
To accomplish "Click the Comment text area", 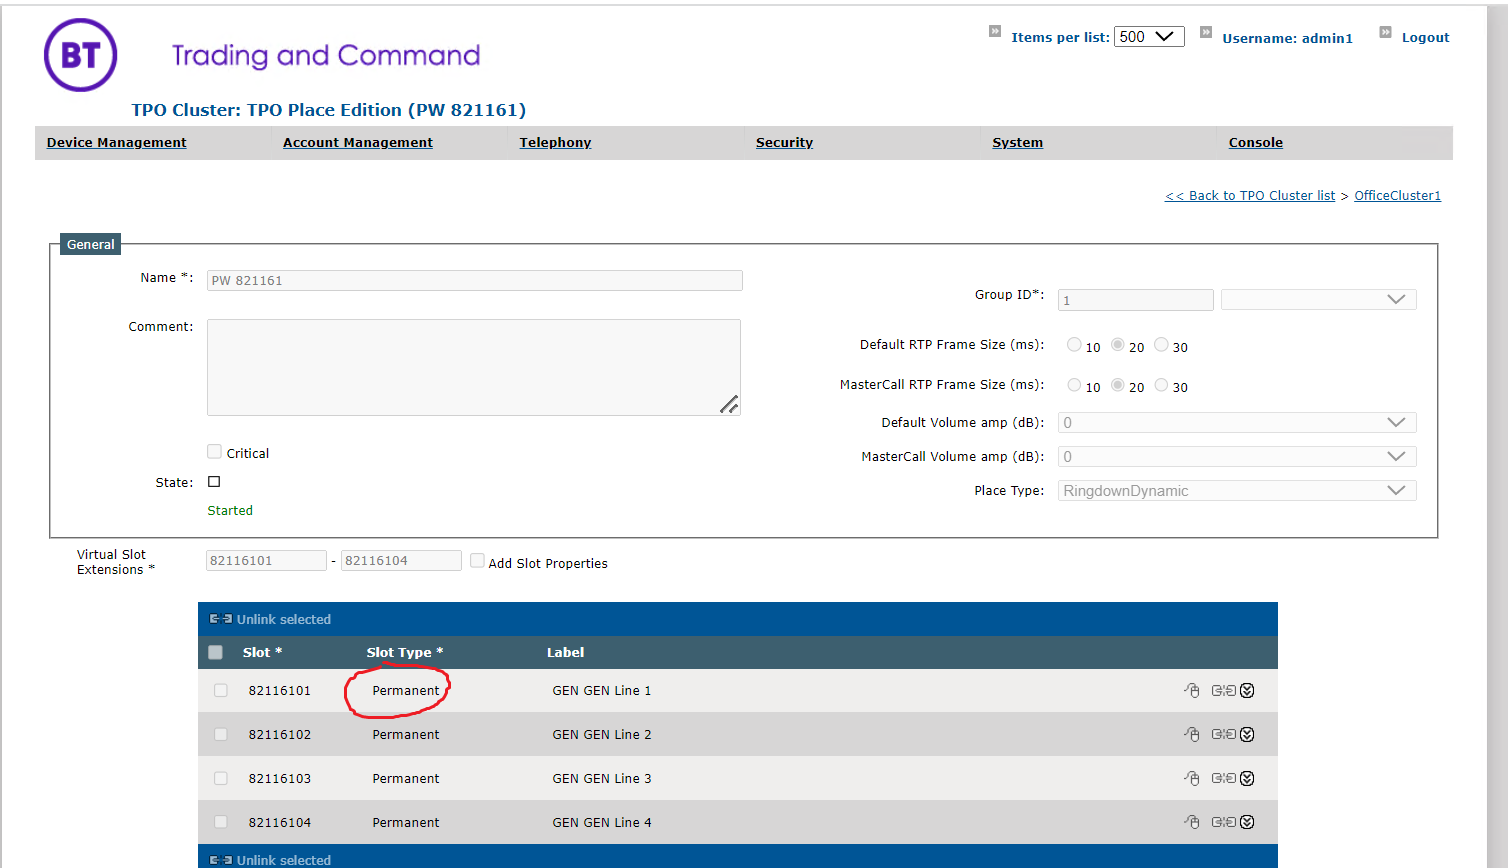I will pos(474,367).
